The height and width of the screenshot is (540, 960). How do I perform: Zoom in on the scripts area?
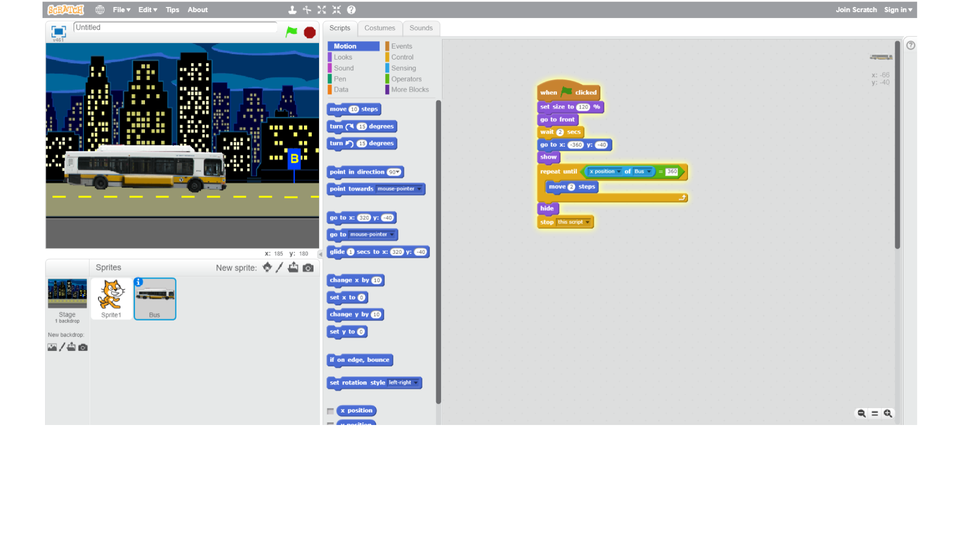pyautogui.click(x=888, y=413)
